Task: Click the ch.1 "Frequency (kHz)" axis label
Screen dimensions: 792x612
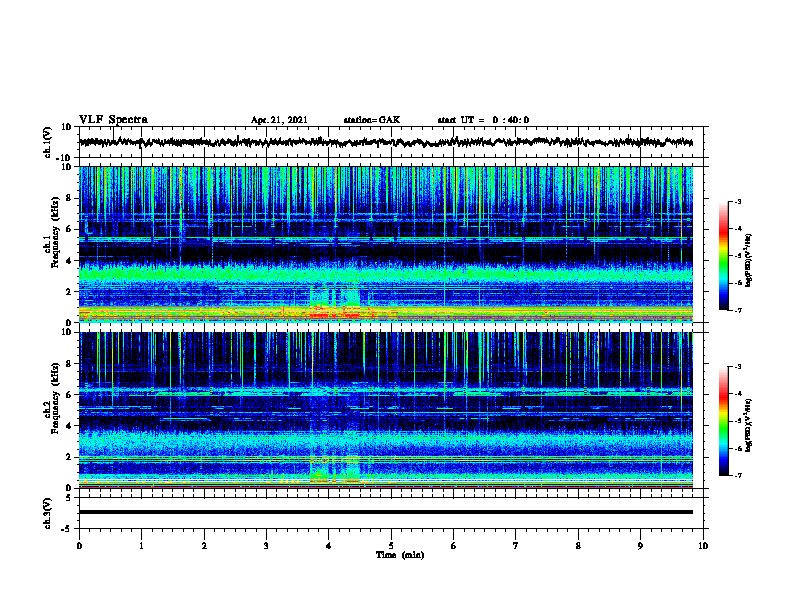Action: coord(55,232)
